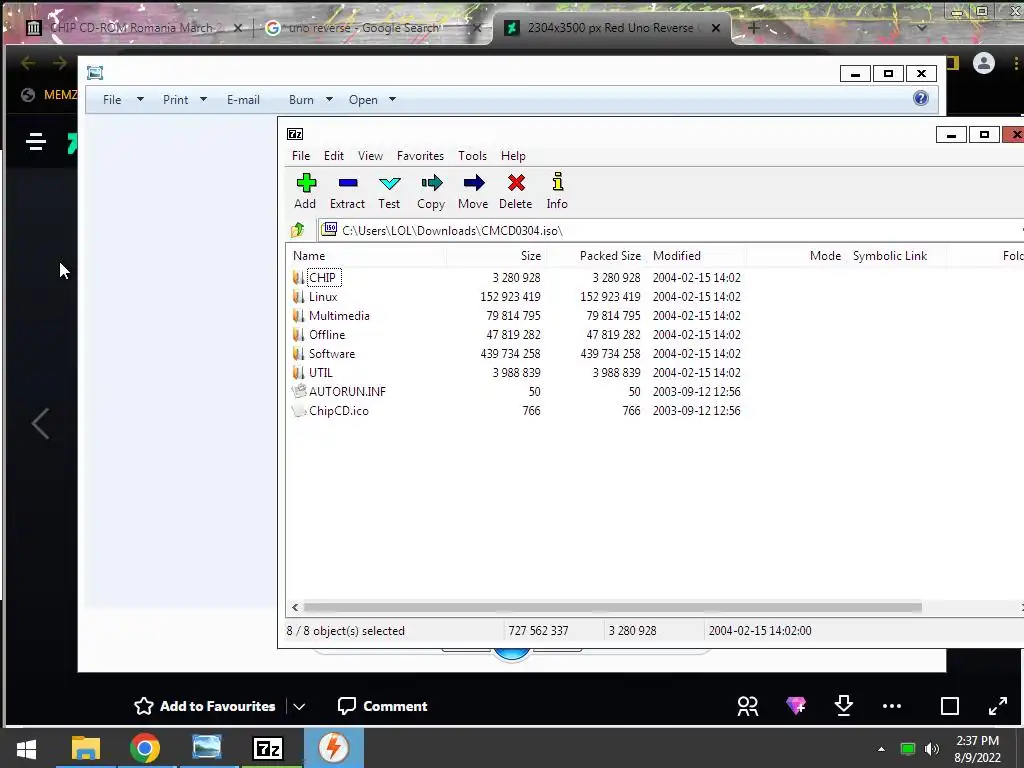Click Add to Favourites button

pos(204,706)
